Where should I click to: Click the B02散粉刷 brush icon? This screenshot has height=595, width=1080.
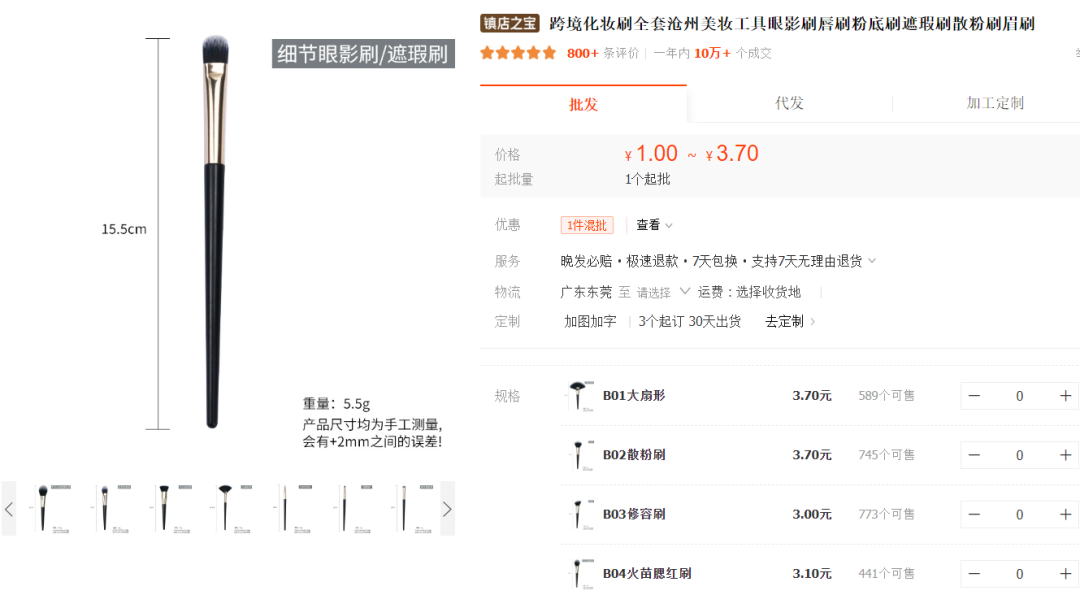click(577, 455)
